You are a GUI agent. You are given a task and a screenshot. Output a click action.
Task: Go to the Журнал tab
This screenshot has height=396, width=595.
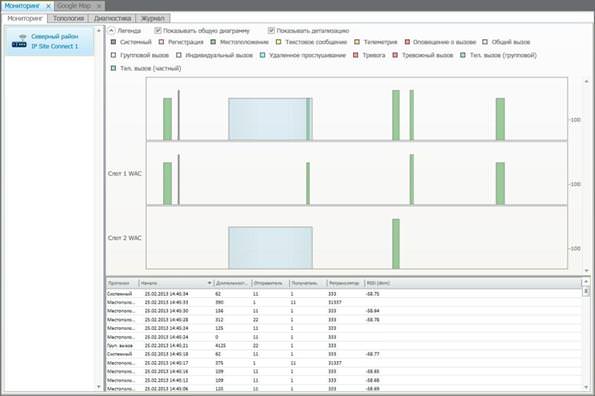coord(153,18)
